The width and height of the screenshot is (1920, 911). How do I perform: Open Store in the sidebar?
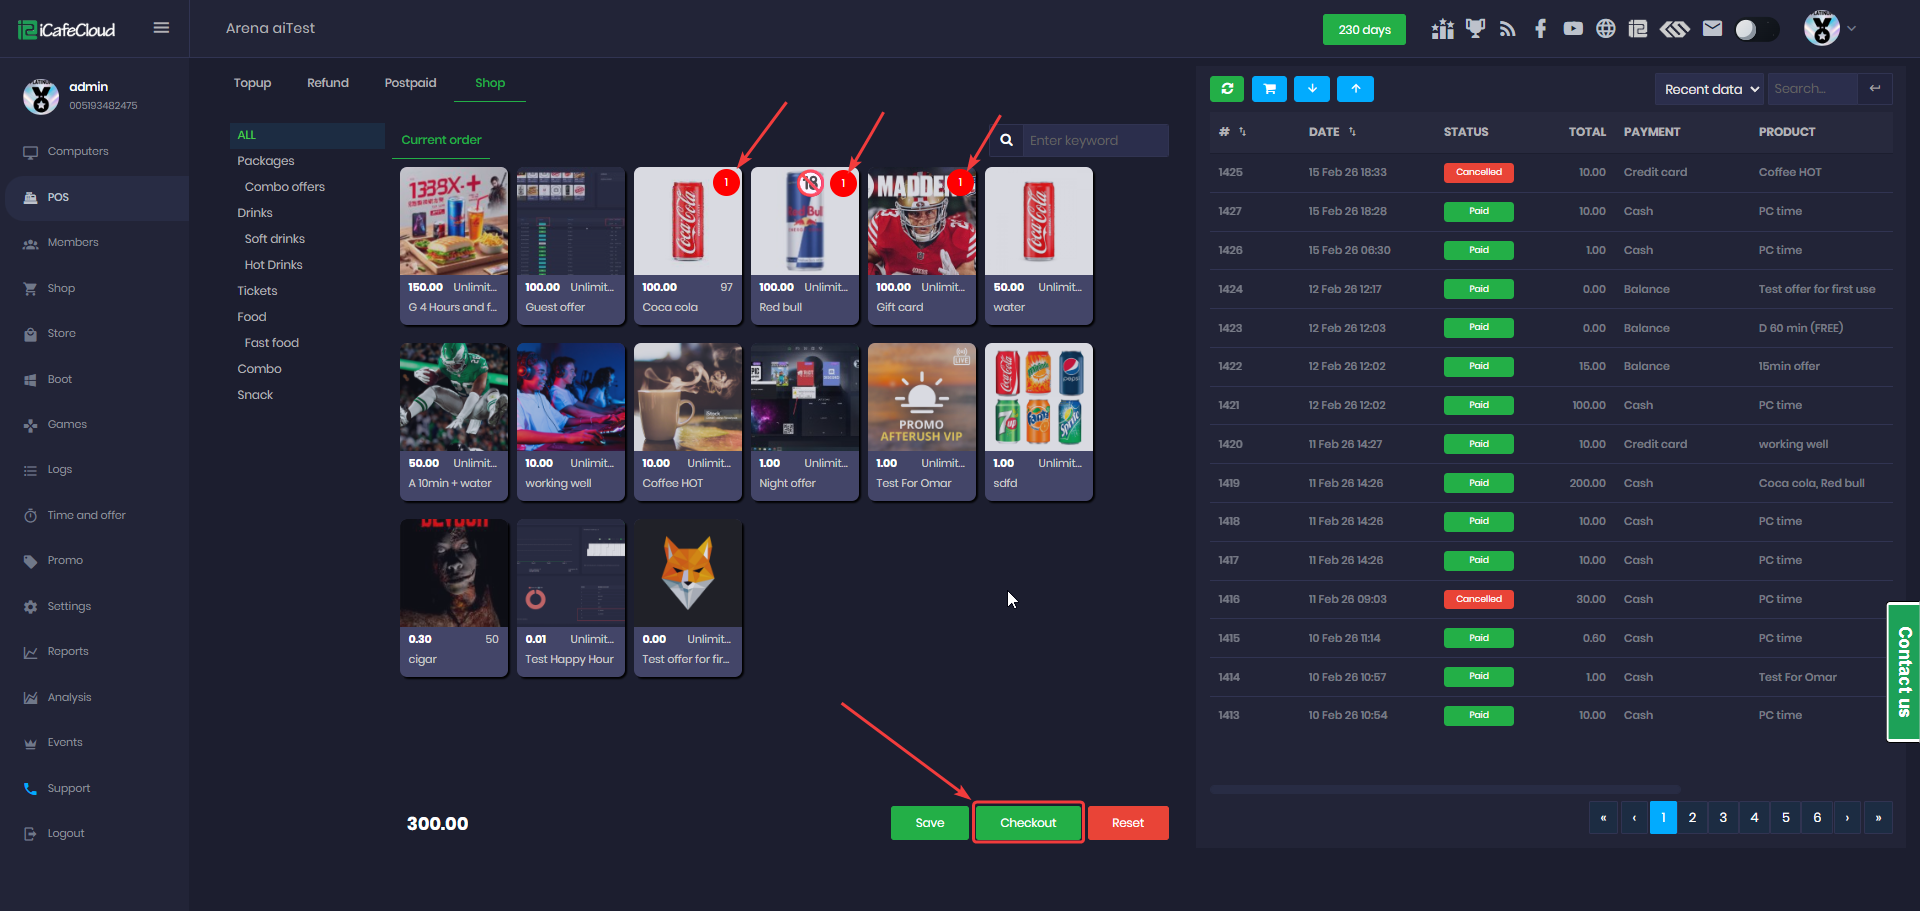[x=61, y=334]
